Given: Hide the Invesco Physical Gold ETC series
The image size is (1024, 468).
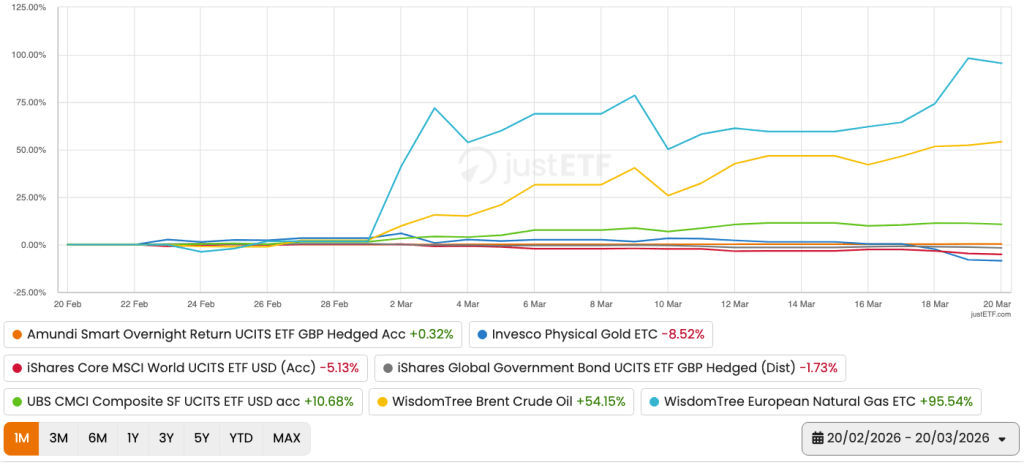Looking at the screenshot, I should [x=596, y=334].
